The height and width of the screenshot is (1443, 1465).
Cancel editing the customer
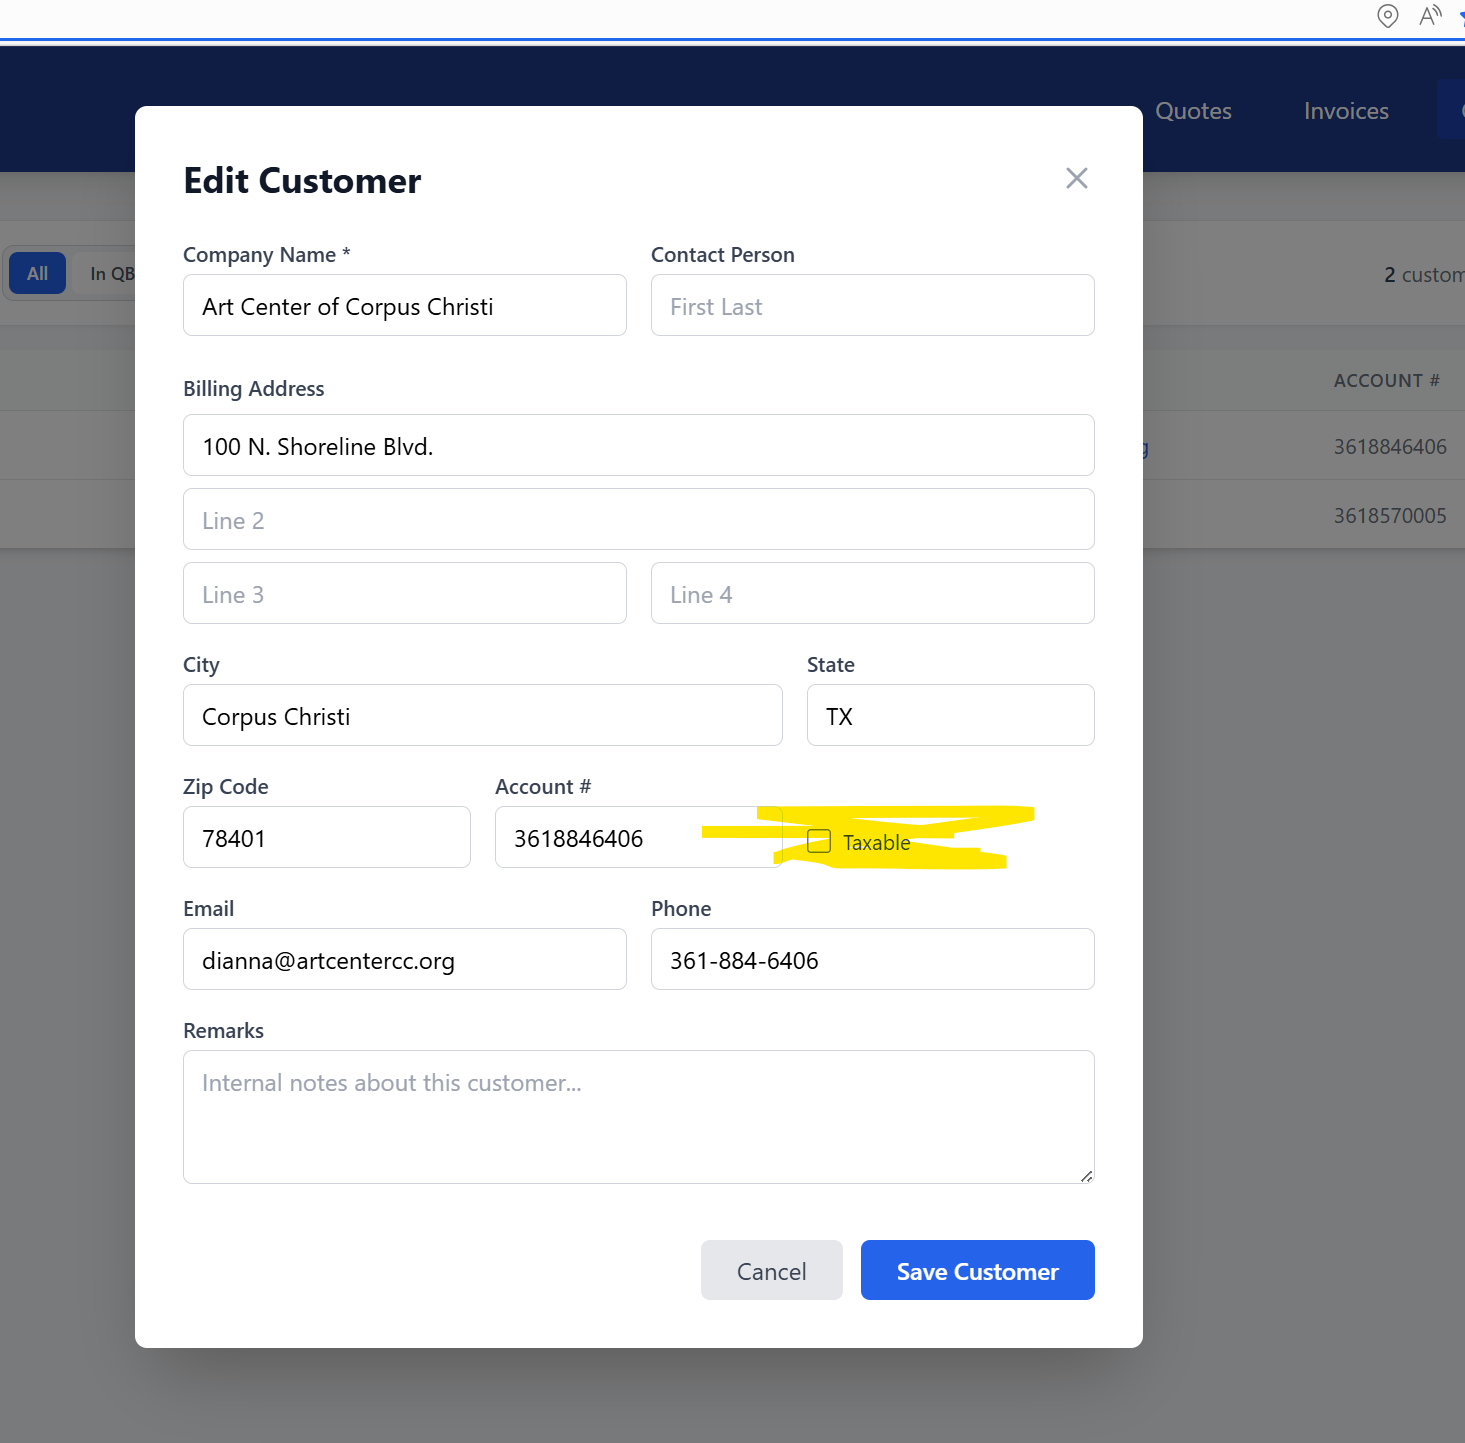[771, 1270]
